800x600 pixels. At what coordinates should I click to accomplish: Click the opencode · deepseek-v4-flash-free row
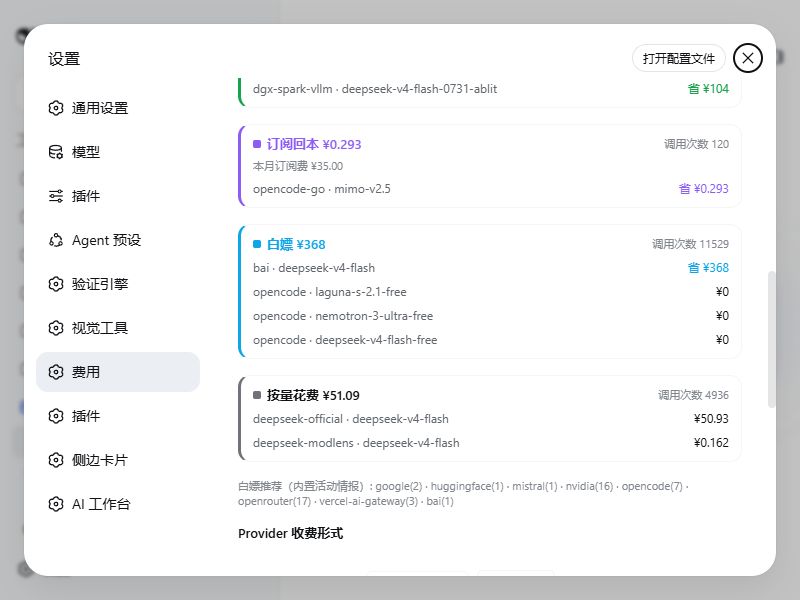click(490, 340)
